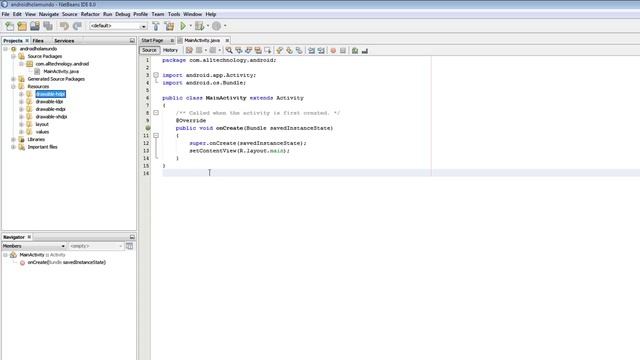Collapse the onCreate method fold marker
The width and height of the screenshot is (640, 360).
(156, 136)
